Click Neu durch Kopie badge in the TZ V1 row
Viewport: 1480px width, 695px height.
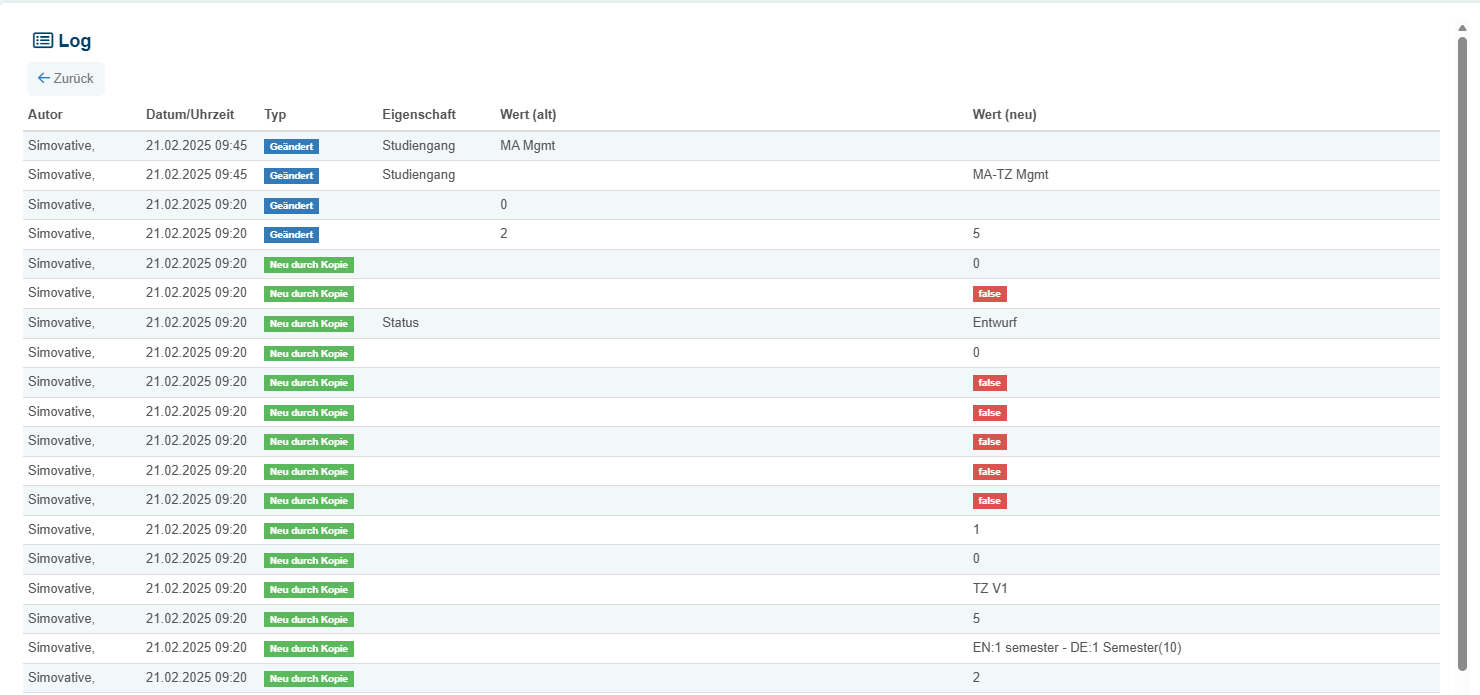309,590
